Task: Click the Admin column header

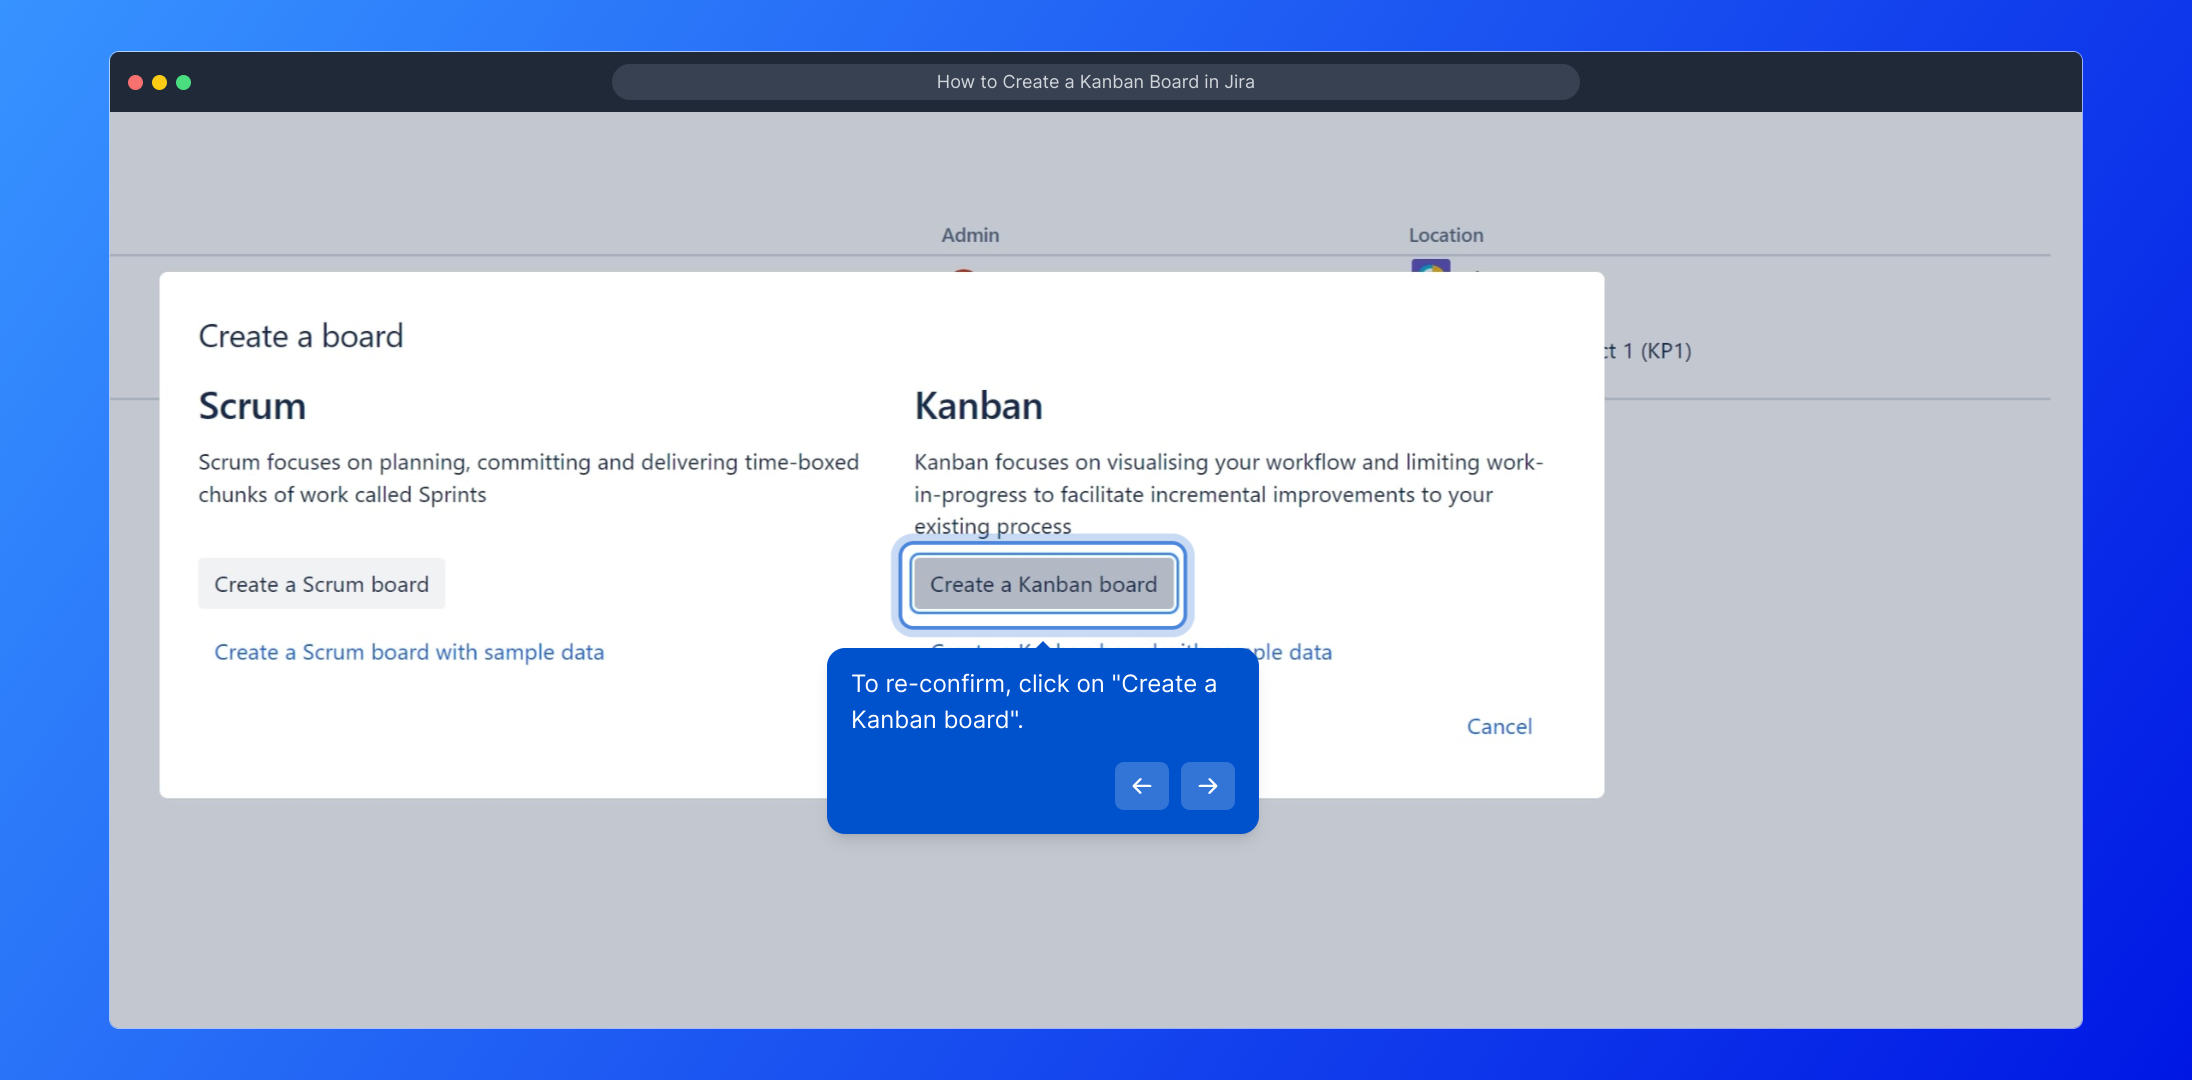Action: coord(969,235)
